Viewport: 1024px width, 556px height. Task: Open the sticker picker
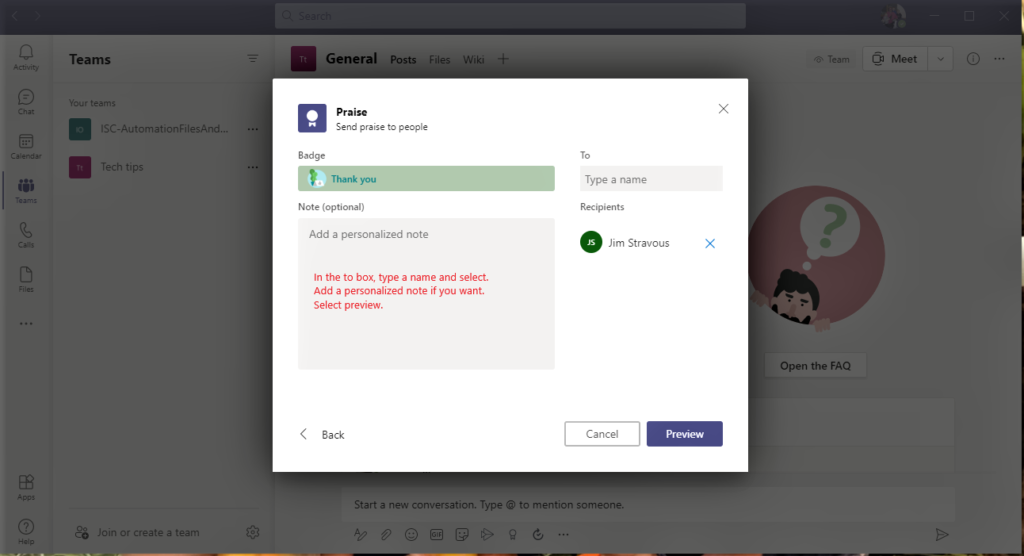(462, 534)
